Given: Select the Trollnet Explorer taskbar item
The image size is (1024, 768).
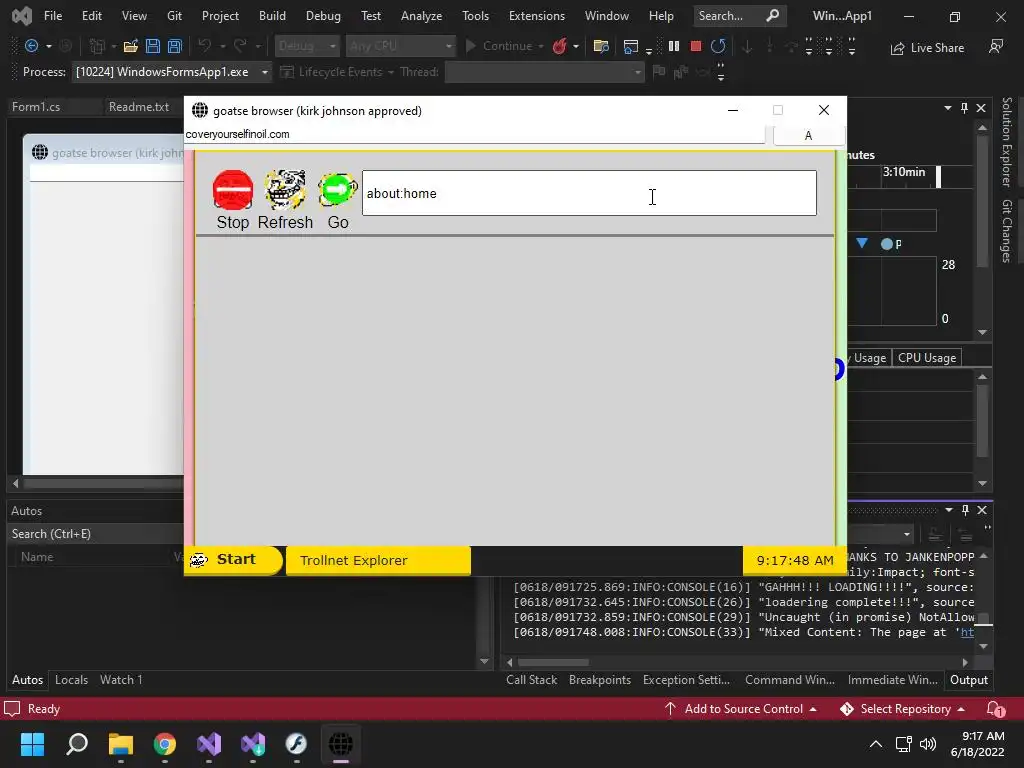Looking at the screenshot, I should (378, 560).
